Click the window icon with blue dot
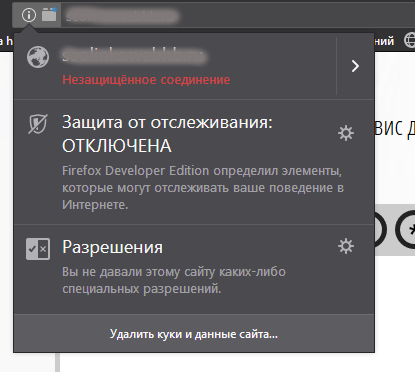Image resolution: width=415 pixels, height=372 pixels. click(49, 14)
